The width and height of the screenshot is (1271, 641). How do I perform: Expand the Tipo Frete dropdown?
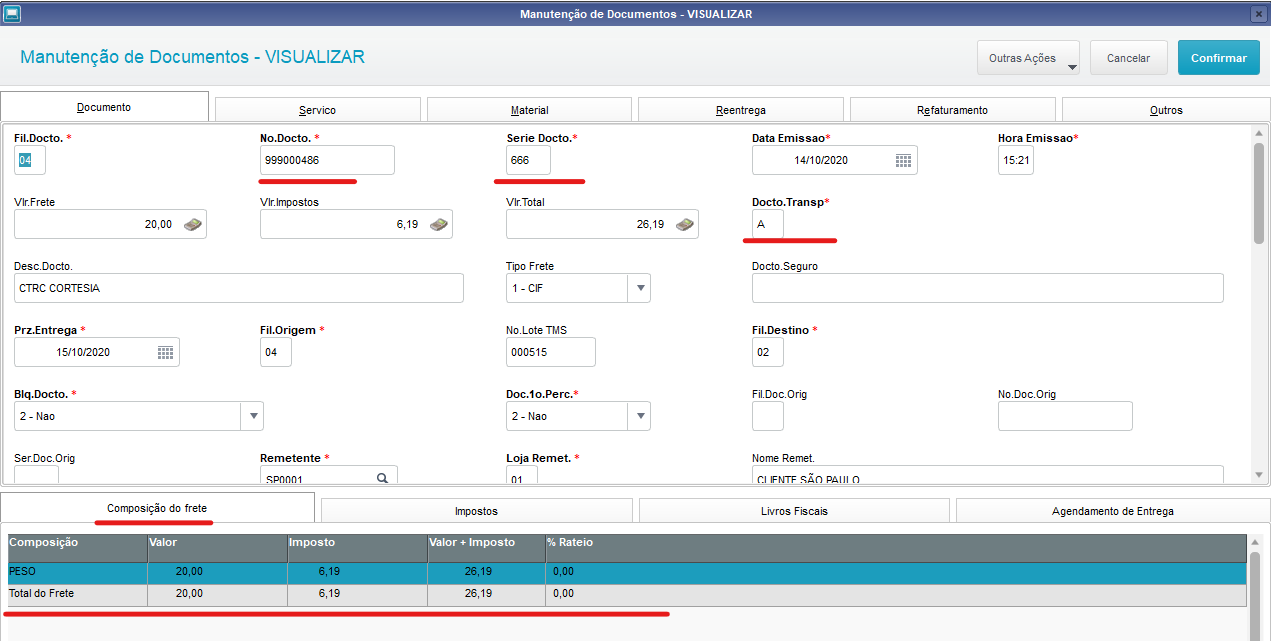tap(638, 288)
